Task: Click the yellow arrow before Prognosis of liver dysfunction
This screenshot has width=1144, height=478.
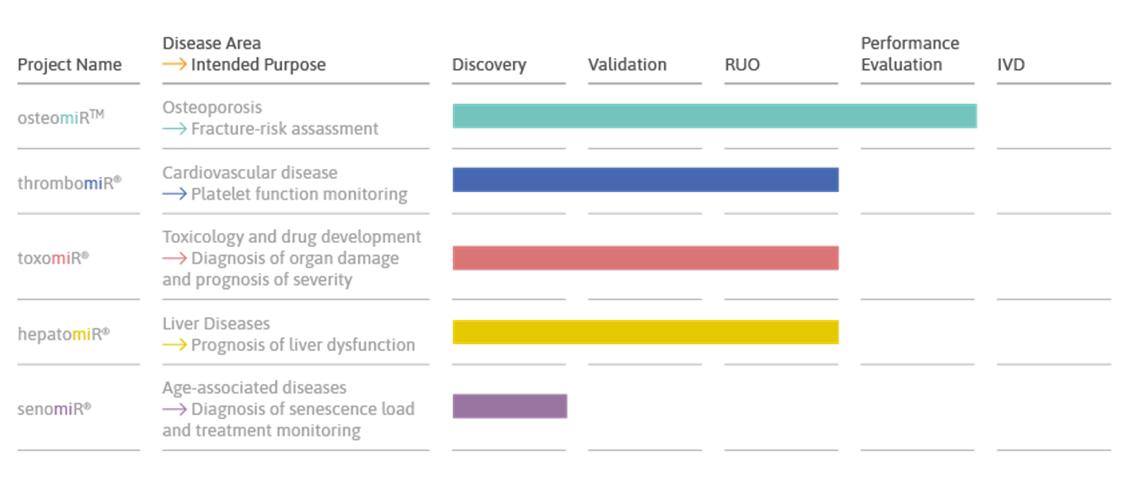Action: [174, 345]
